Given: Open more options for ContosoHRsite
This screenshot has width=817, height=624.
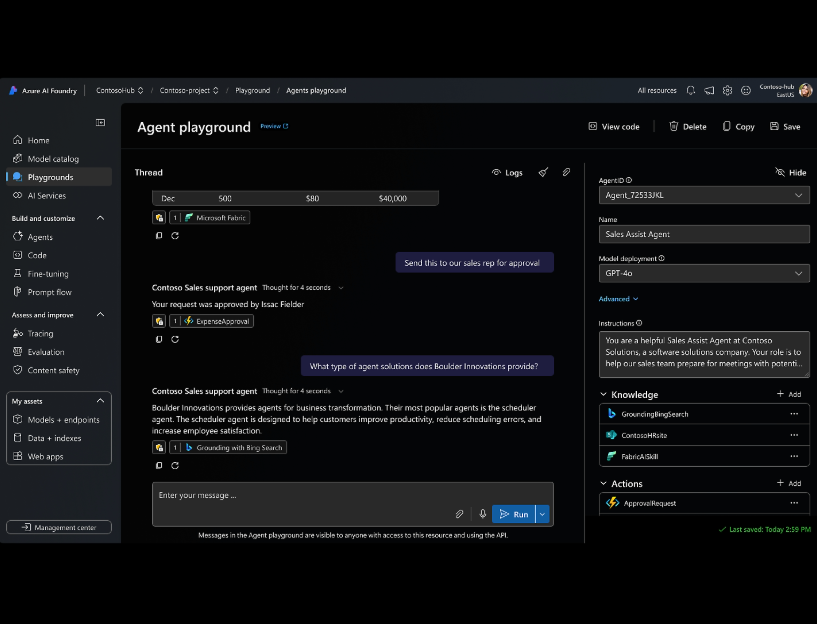Looking at the screenshot, I should tap(794, 435).
